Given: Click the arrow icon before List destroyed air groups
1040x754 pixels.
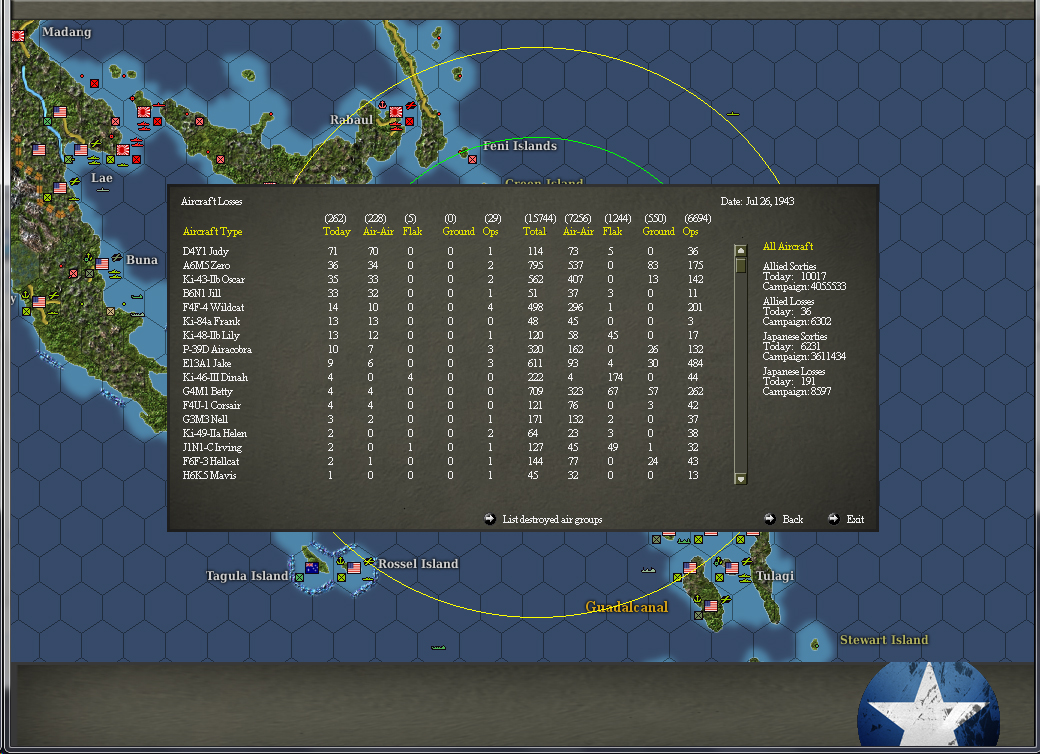Looking at the screenshot, I should pyautogui.click(x=490, y=519).
